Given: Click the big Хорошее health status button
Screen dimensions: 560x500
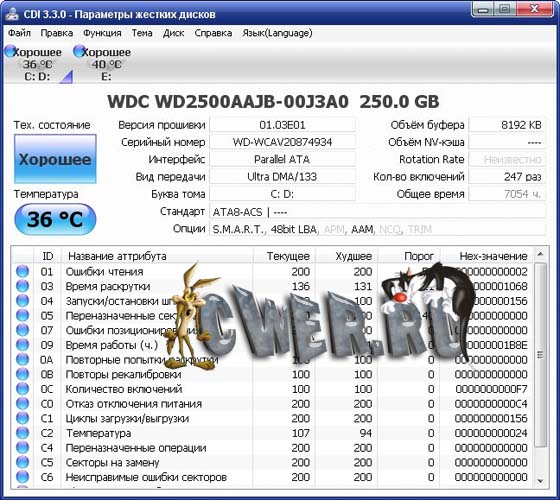Looking at the screenshot, I should (x=55, y=159).
